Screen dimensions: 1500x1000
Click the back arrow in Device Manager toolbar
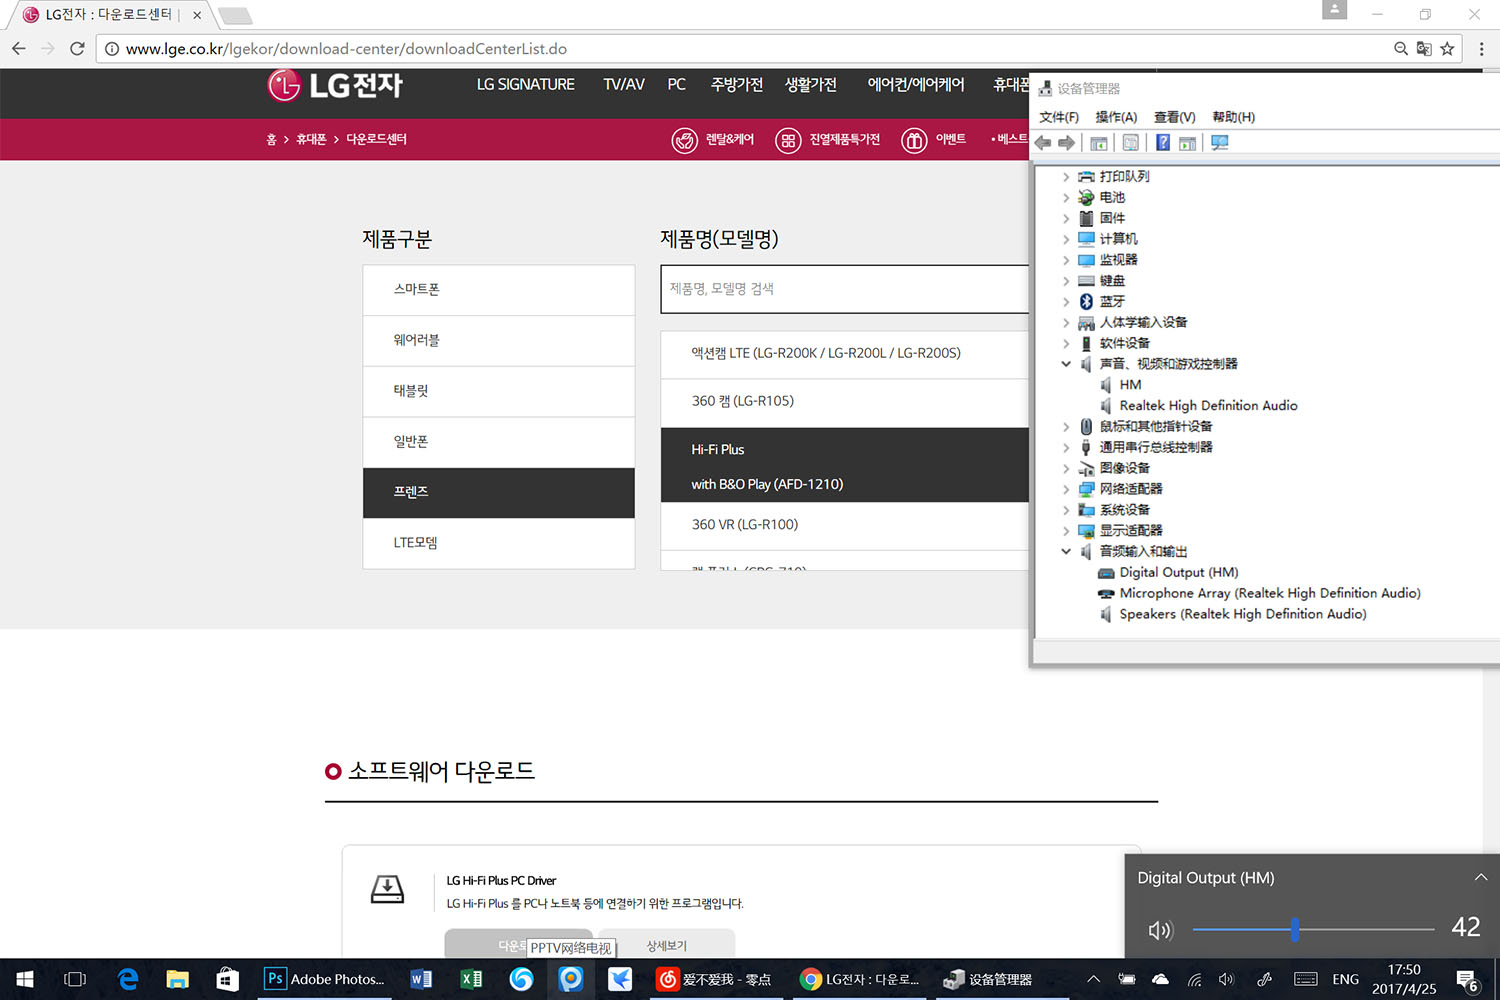(1043, 143)
